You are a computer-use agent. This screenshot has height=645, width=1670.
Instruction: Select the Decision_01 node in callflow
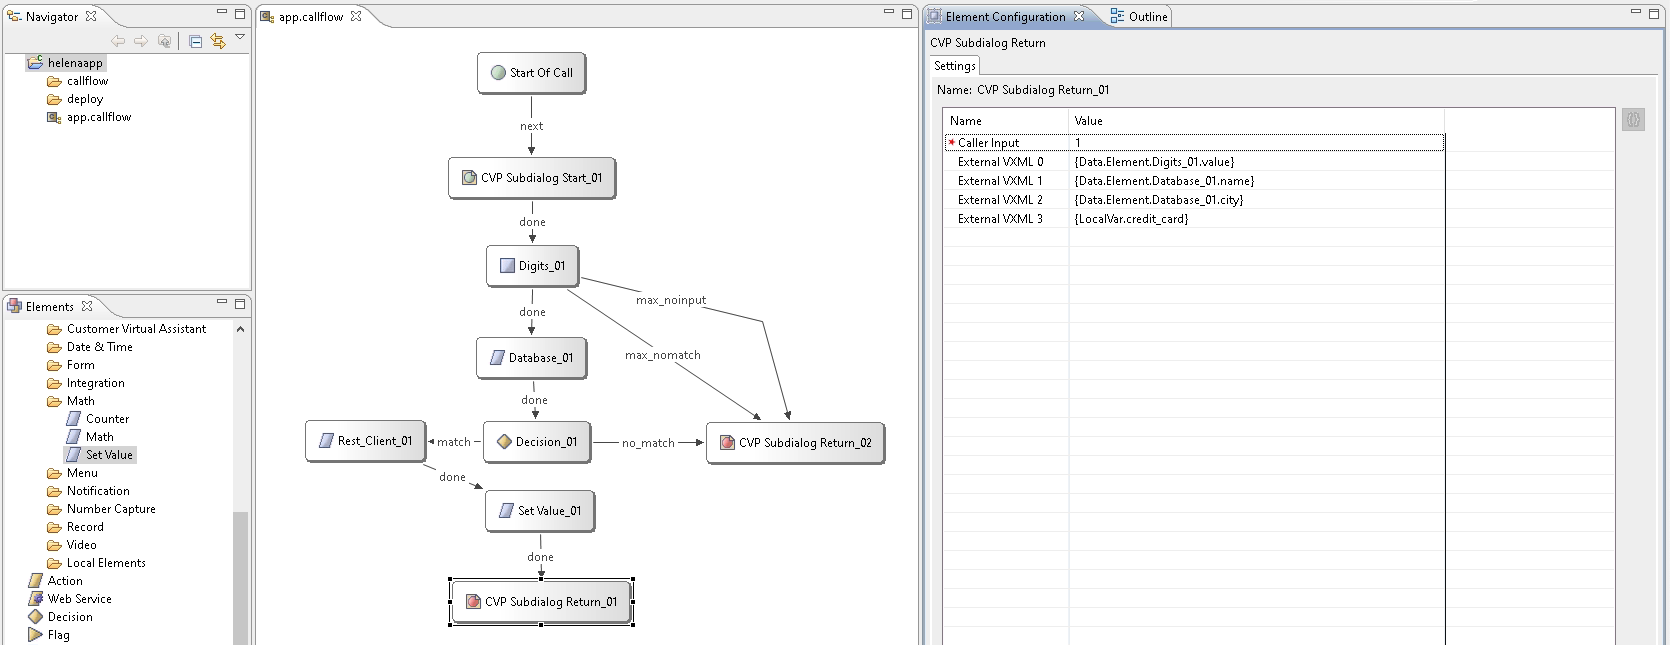click(x=537, y=442)
